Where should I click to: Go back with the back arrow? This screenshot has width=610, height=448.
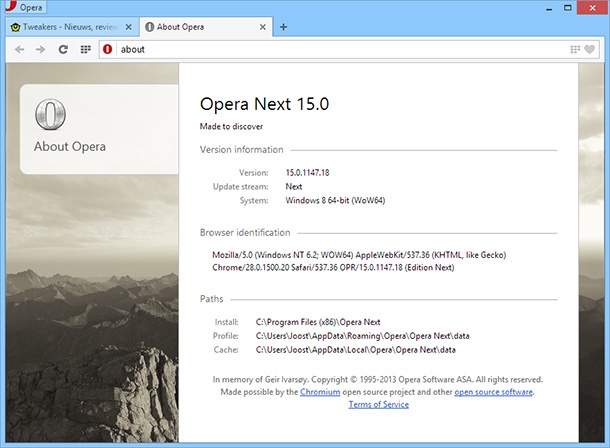coord(19,49)
